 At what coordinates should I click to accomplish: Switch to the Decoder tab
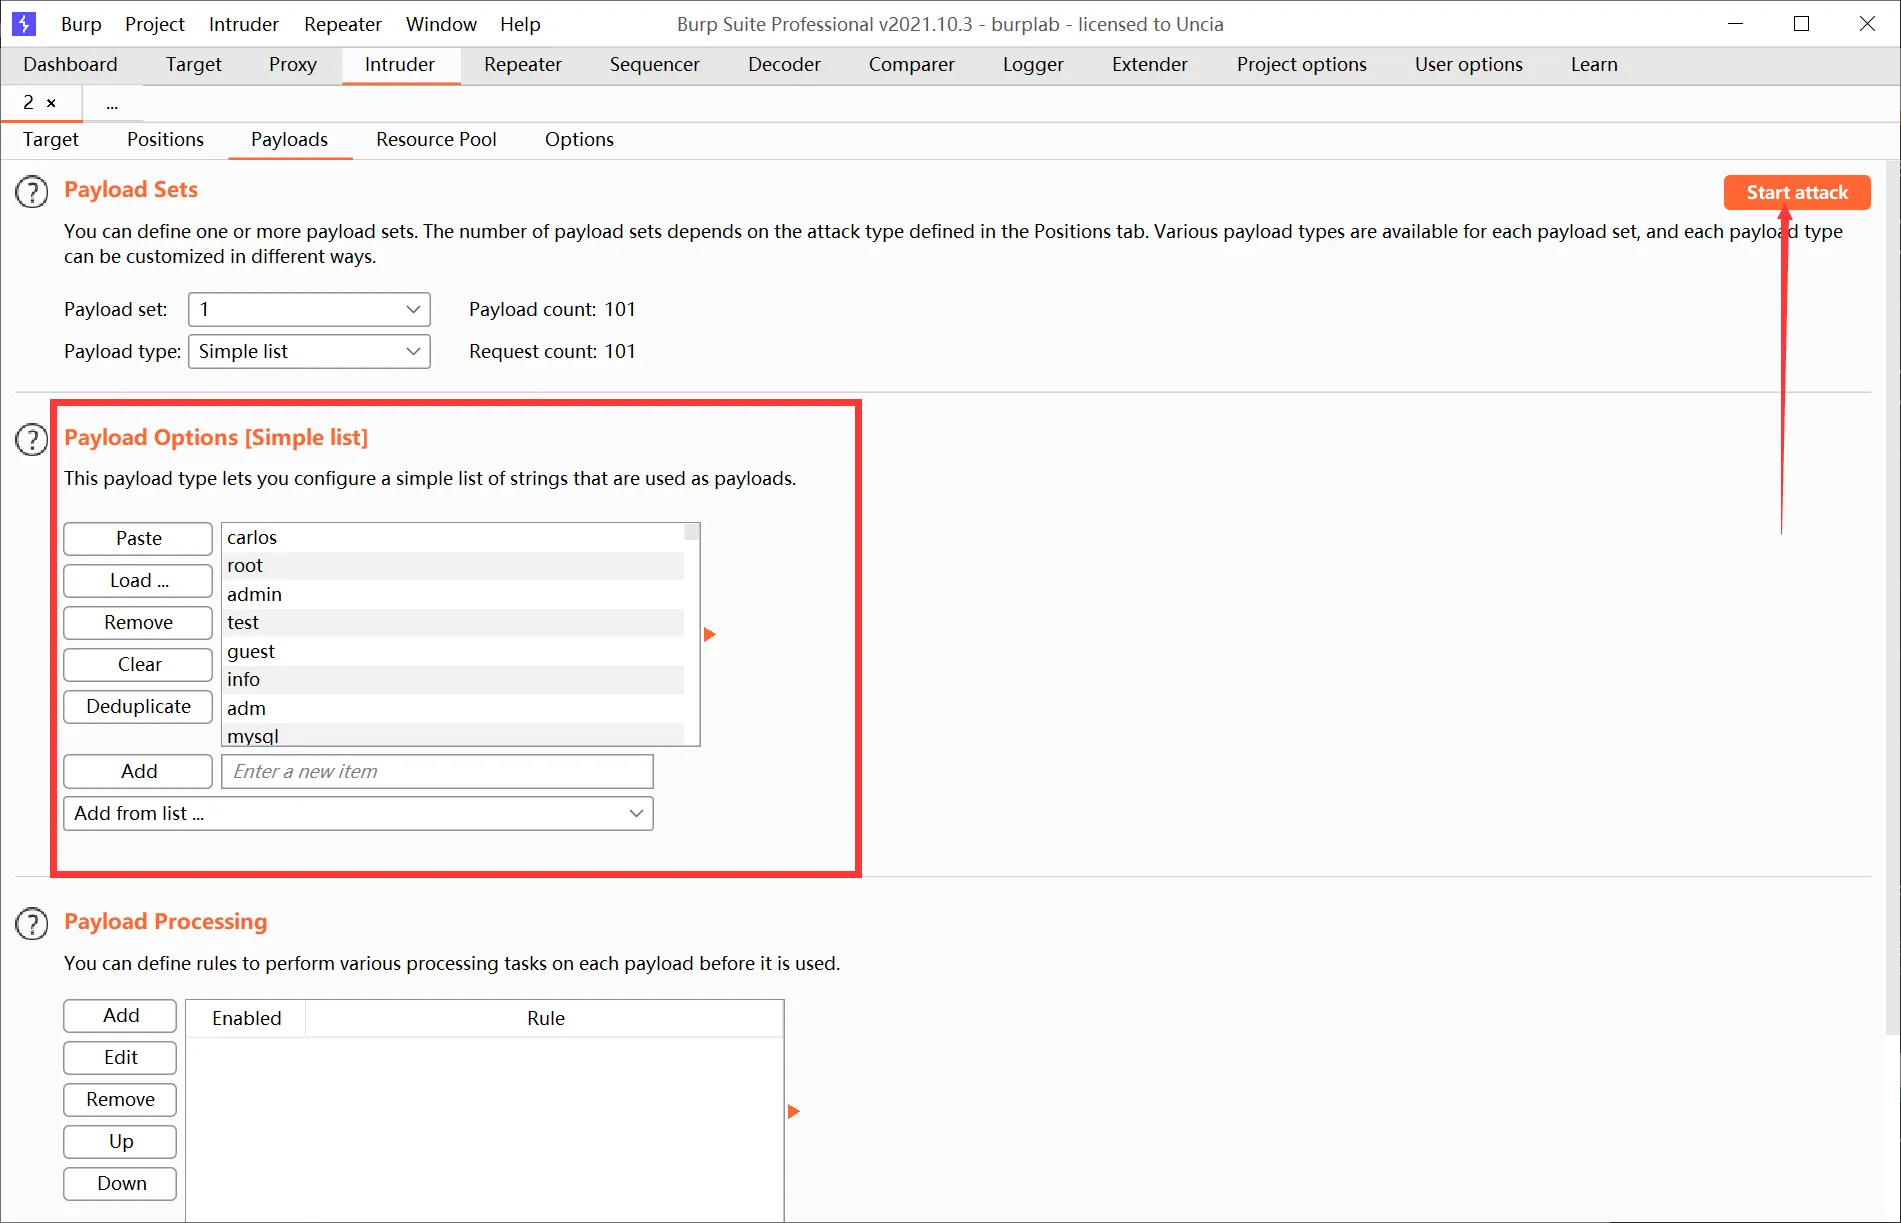[785, 65]
